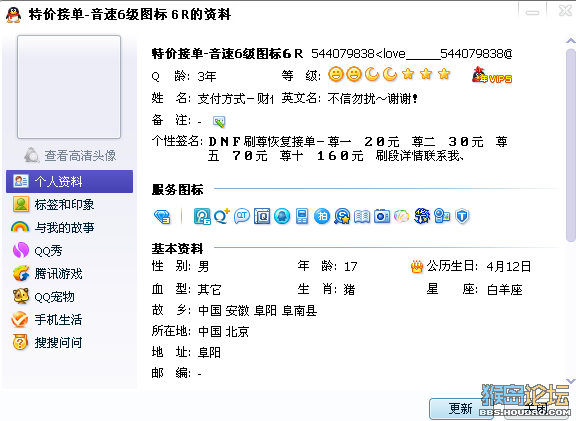
Task: Click the green music service icon with badge 6
Action: (202, 216)
